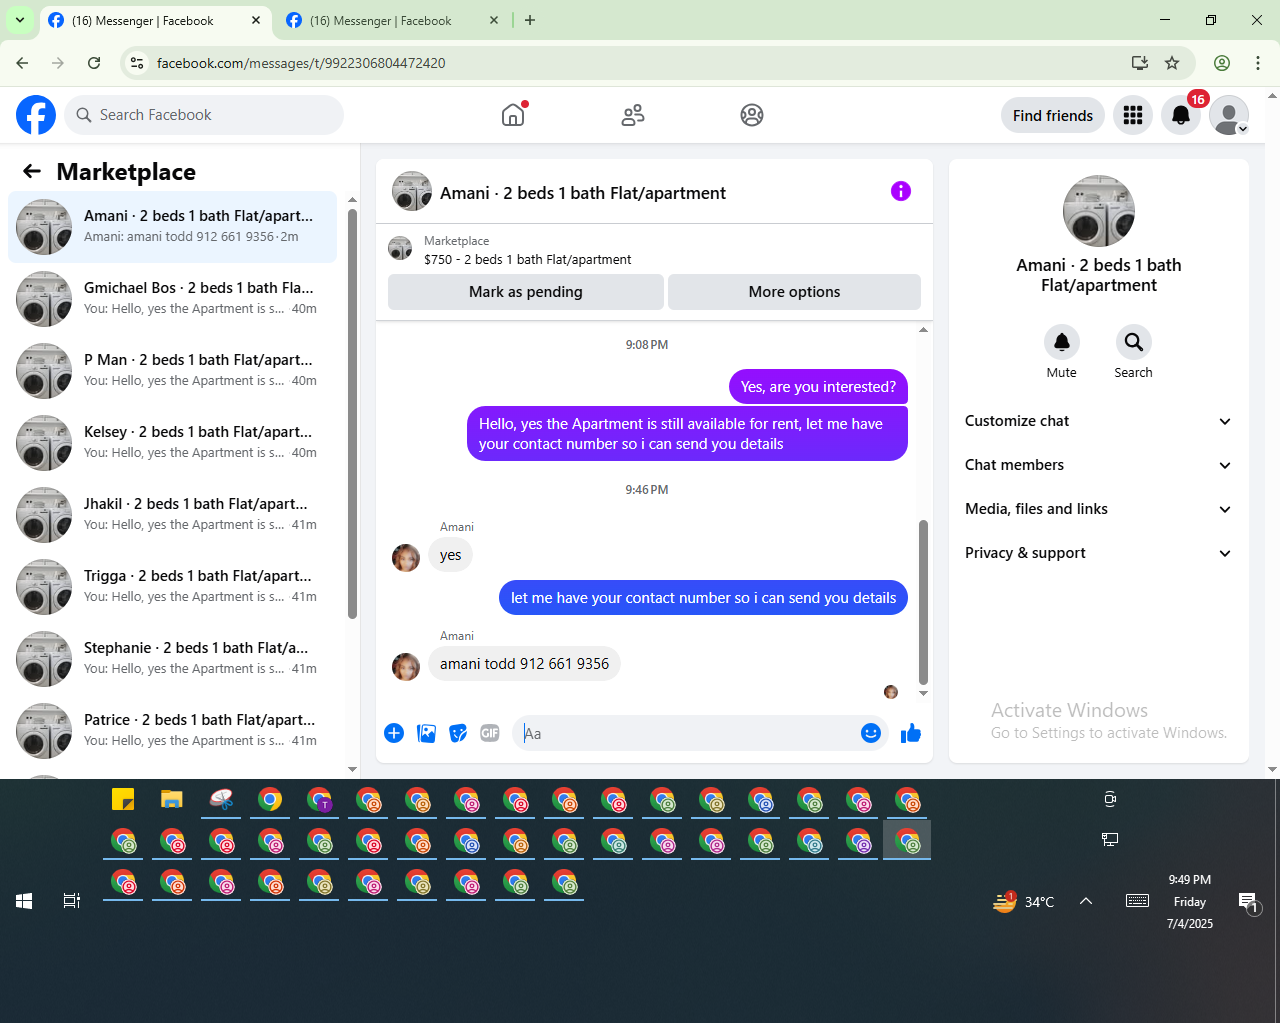The width and height of the screenshot is (1280, 1023).
Task: Open the Friends icon in top navigation
Action: pos(633,115)
